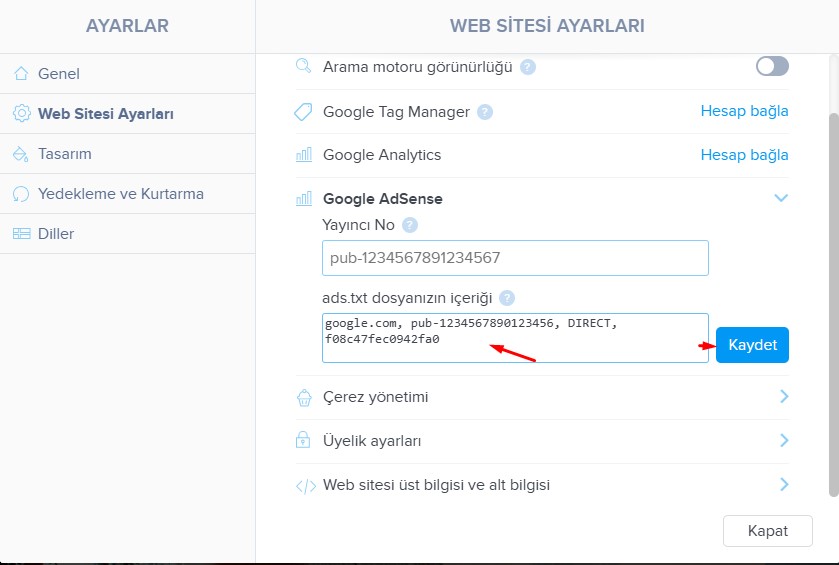The image size is (839, 565).
Task: Expand the Çerez yönetimi section arrow
Action: 783,397
